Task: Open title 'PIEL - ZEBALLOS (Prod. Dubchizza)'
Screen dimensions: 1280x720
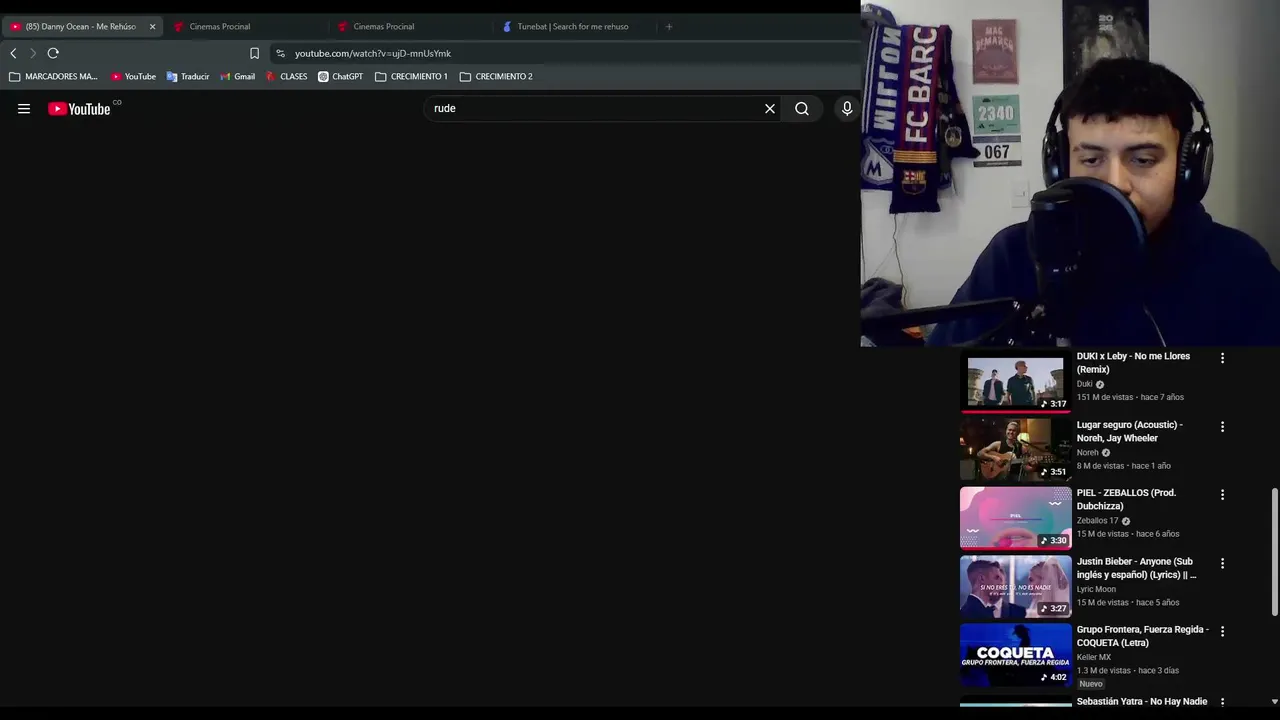Action: coord(1126,499)
